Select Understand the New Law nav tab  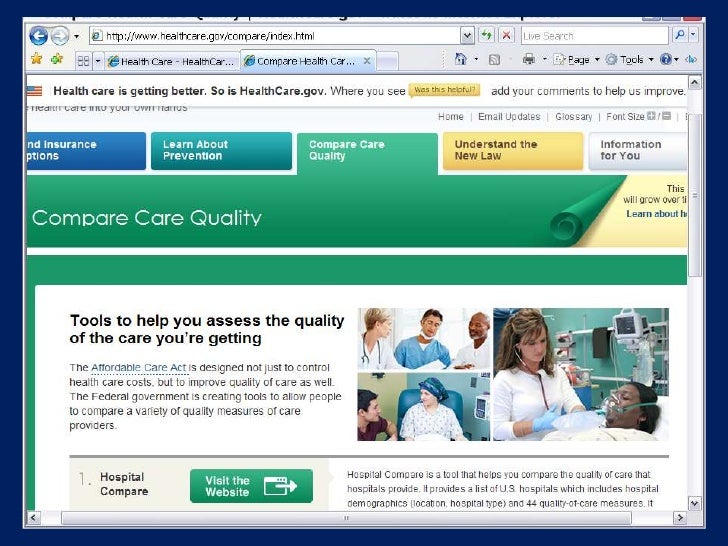click(513, 150)
